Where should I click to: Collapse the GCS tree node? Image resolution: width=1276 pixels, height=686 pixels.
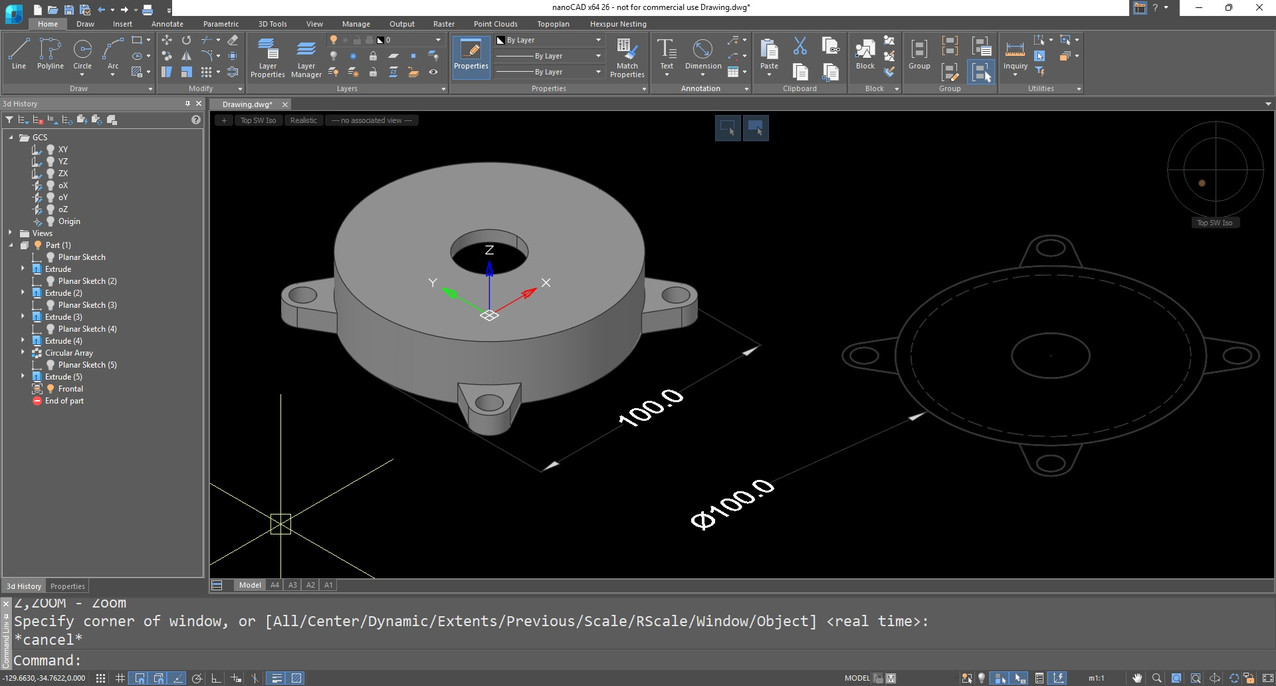coord(11,137)
